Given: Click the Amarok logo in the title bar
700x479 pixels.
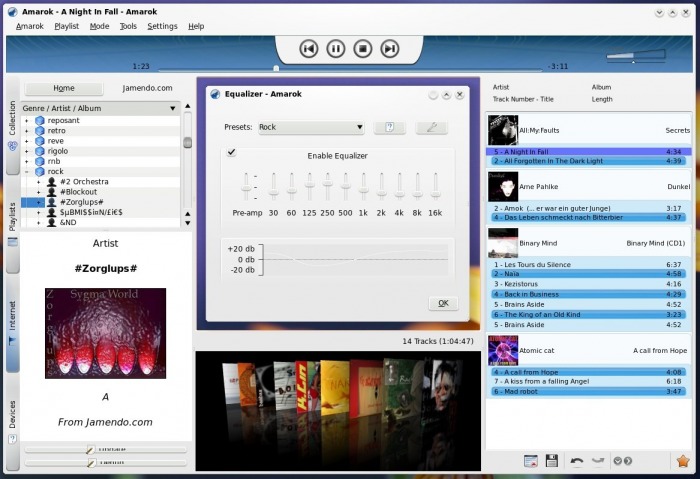Looking at the screenshot, I should pyautogui.click(x=12, y=12).
